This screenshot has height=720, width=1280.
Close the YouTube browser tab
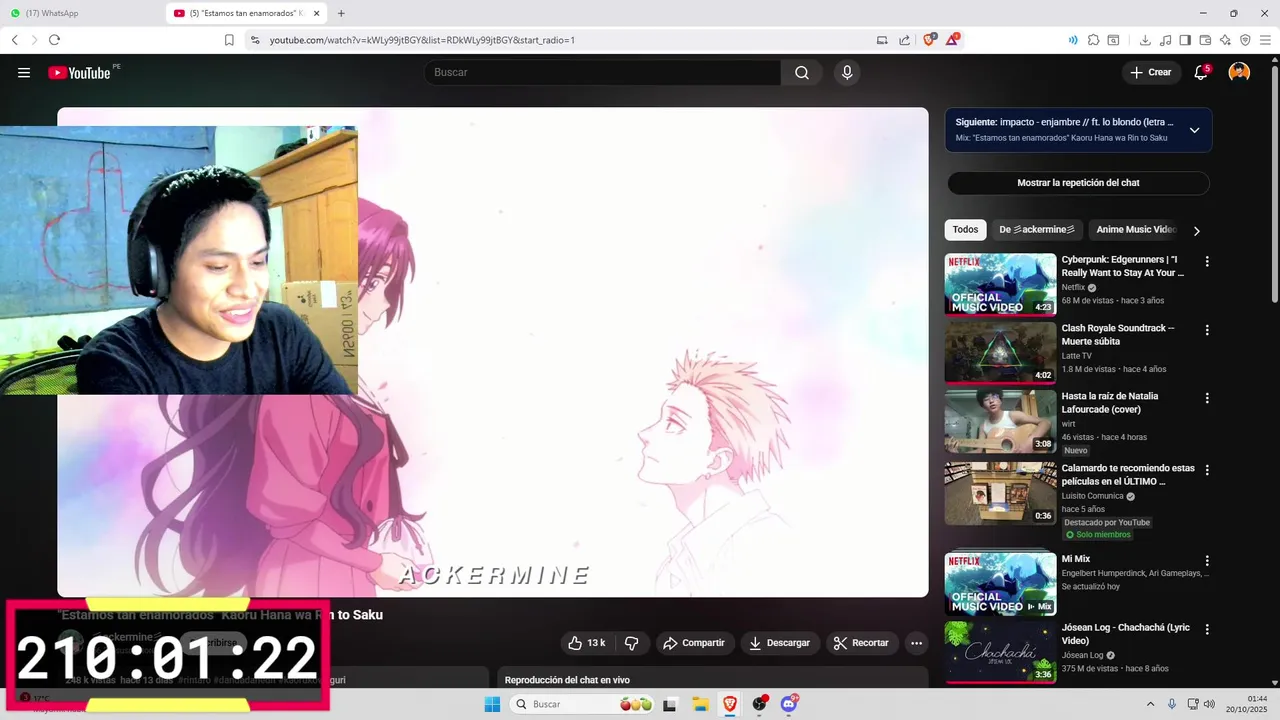click(317, 13)
